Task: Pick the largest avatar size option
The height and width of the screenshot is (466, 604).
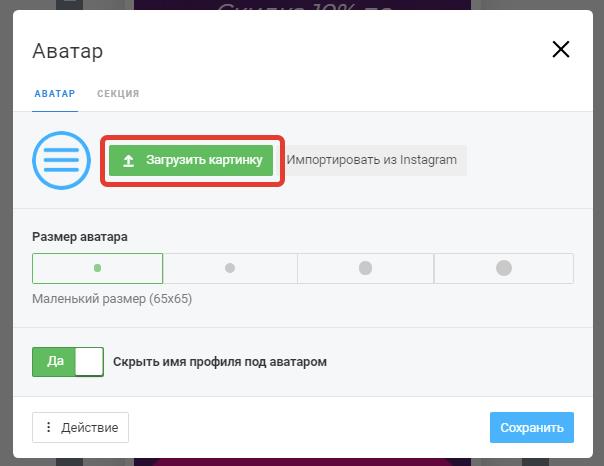Action: 504,268
